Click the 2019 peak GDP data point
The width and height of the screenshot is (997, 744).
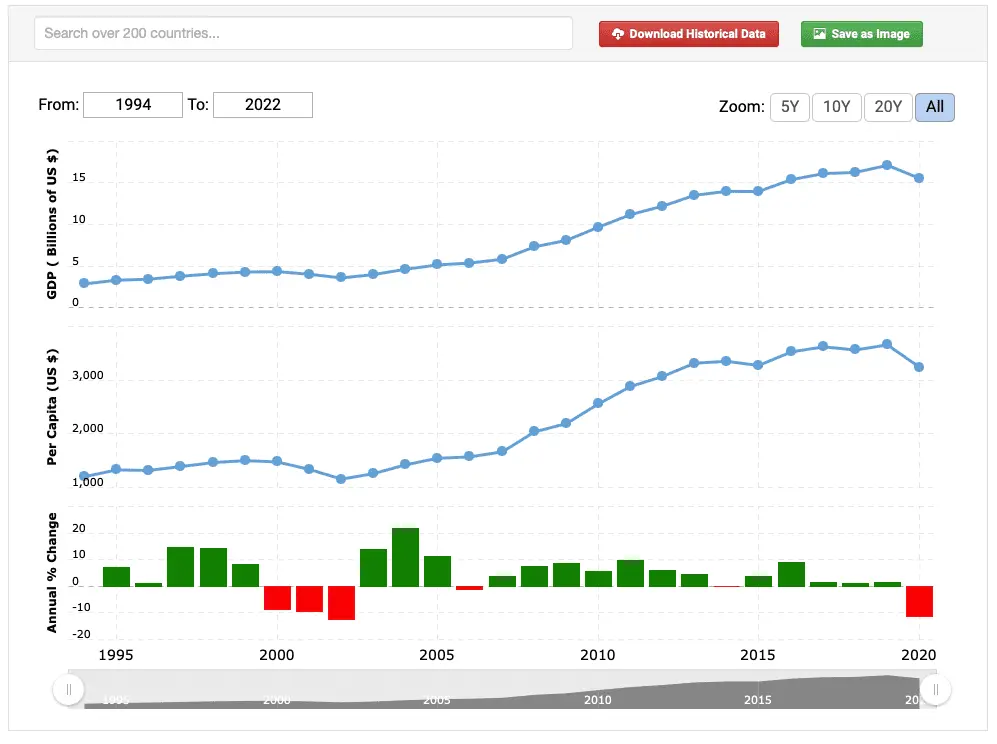[887, 165]
